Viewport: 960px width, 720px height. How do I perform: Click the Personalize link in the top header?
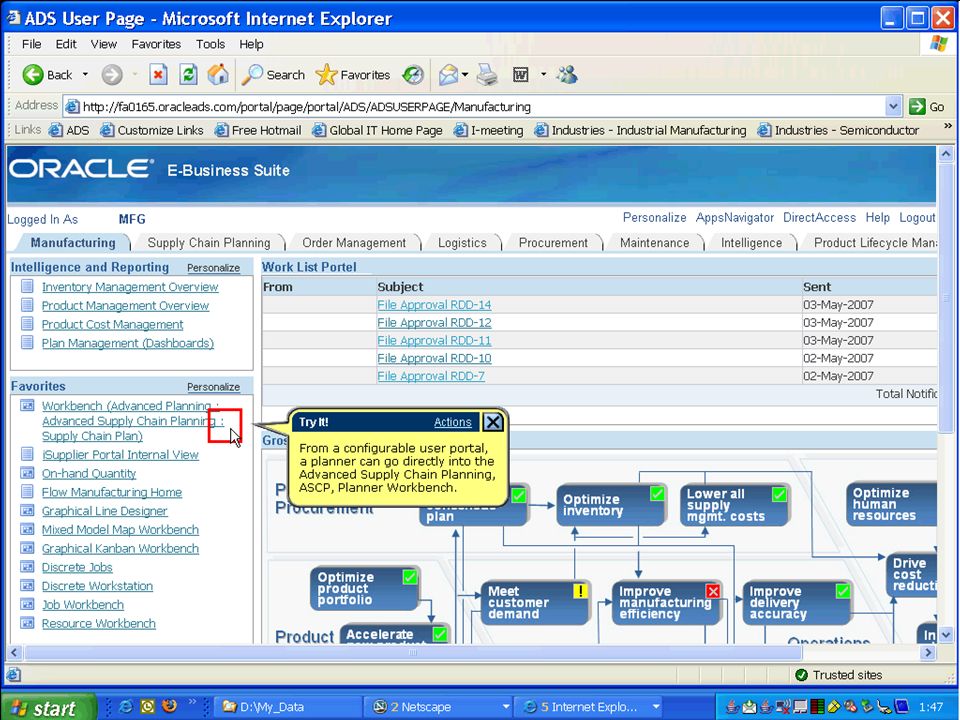tap(654, 217)
